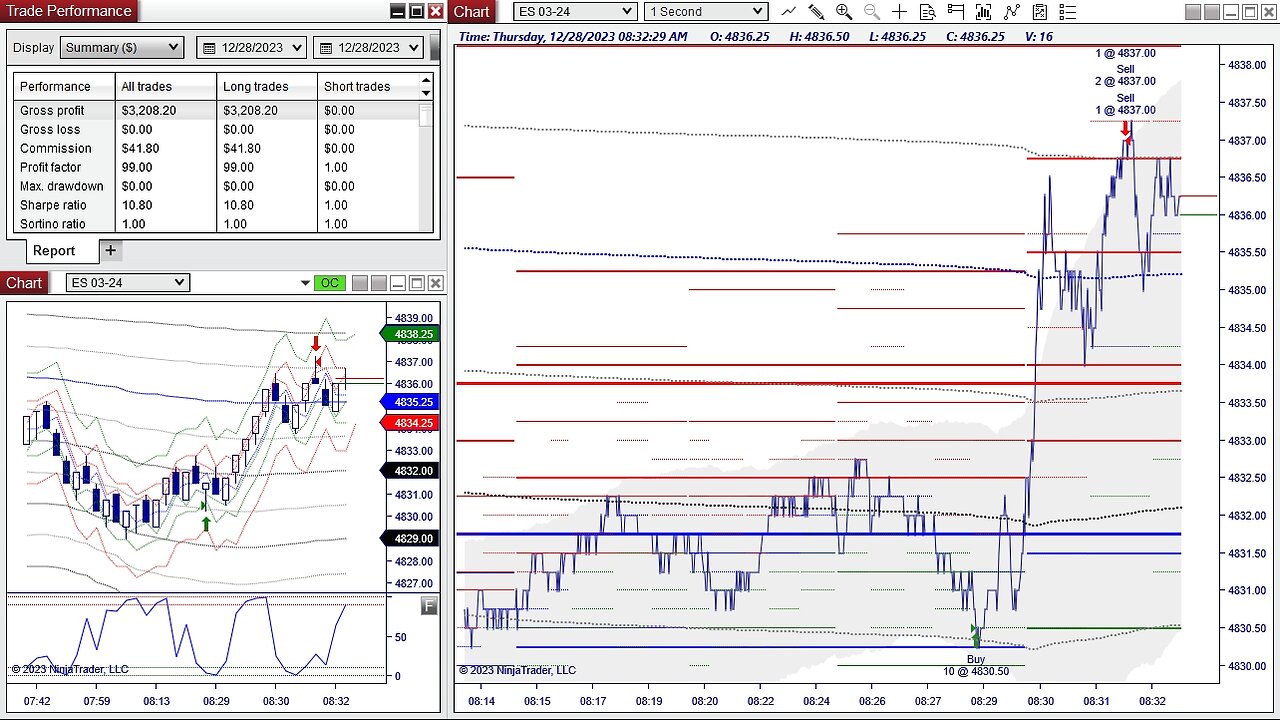Click the blue 4835.25 price marker
This screenshot has width=1280, height=720.
pos(410,401)
